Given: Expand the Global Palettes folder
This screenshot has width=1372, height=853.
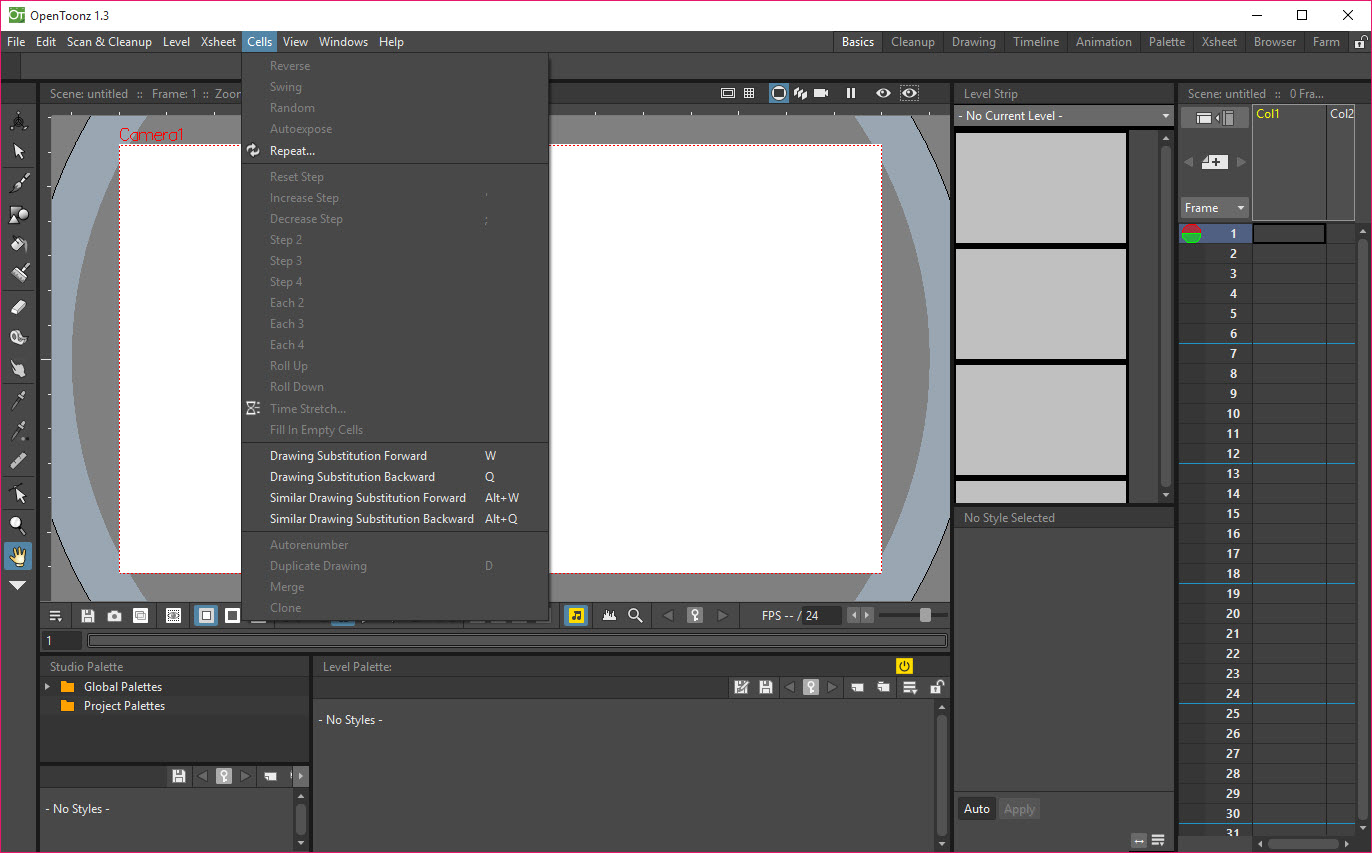Looking at the screenshot, I should tap(47, 687).
